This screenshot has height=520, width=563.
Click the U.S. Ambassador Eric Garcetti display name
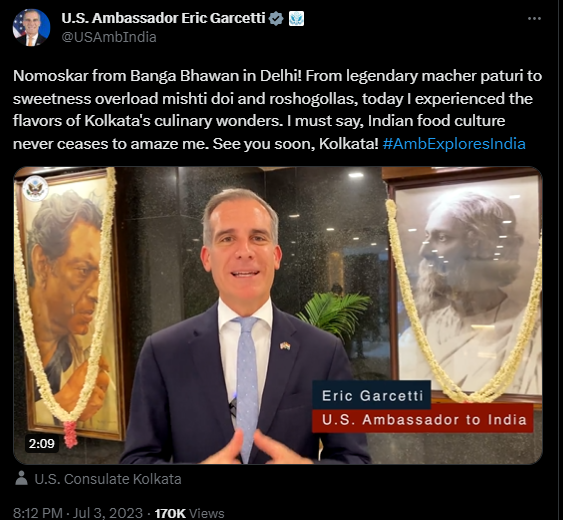(x=163, y=18)
